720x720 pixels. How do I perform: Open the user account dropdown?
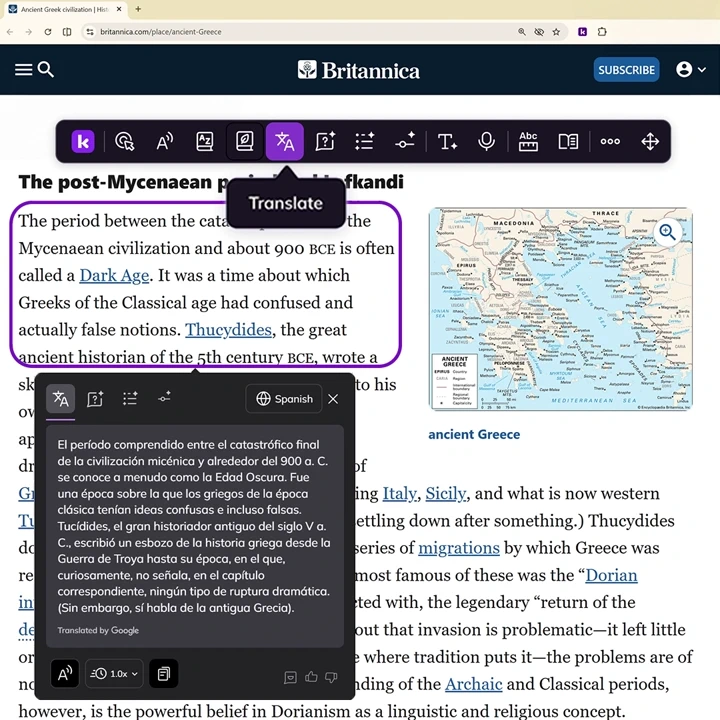(691, 70)
